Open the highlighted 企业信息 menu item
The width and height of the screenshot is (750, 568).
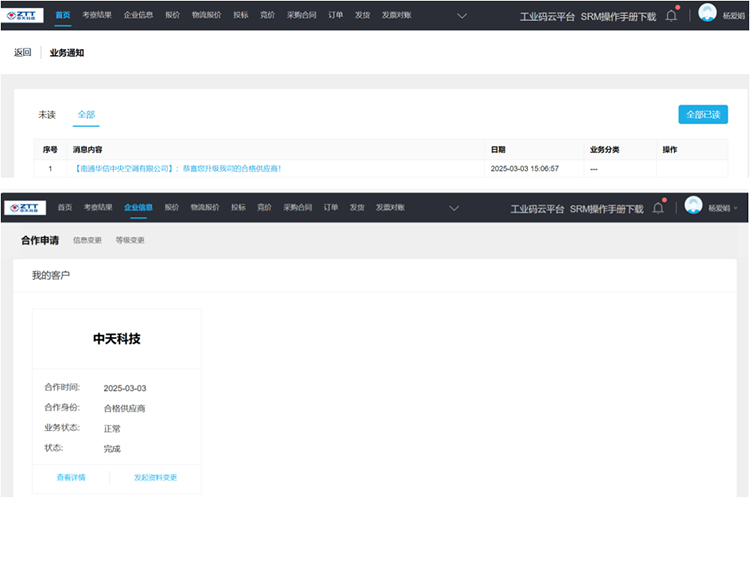[138, 208]
